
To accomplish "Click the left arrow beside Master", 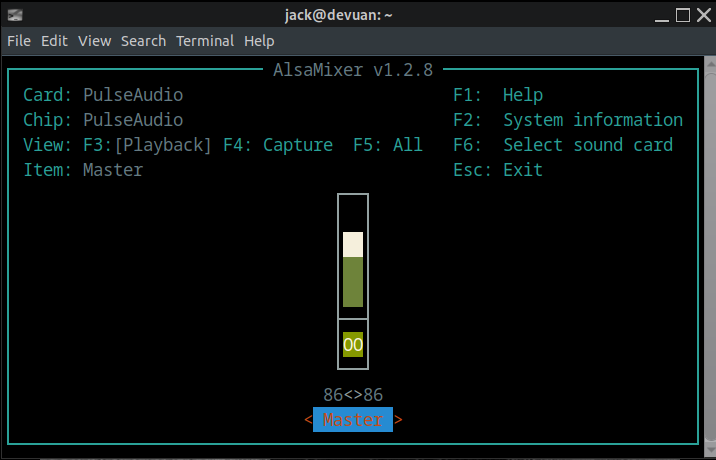I will 308,420.
